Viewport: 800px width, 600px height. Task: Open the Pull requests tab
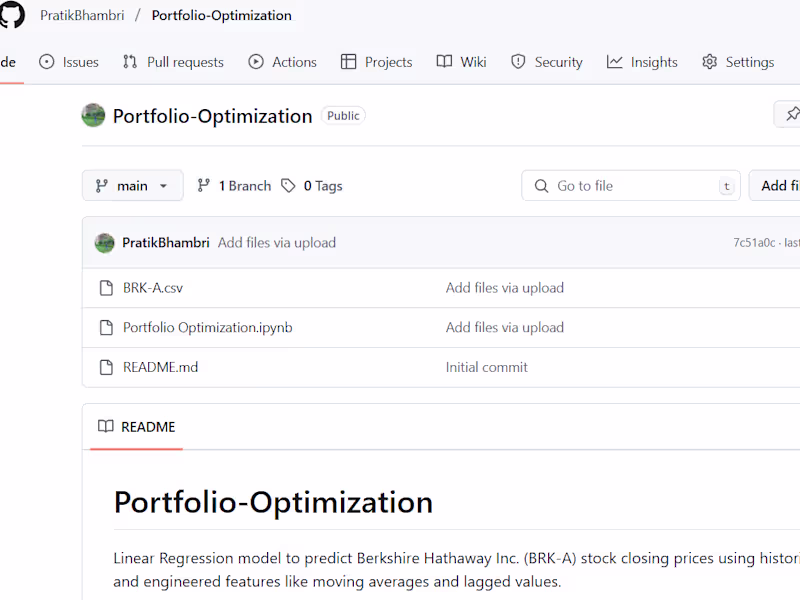173,62
